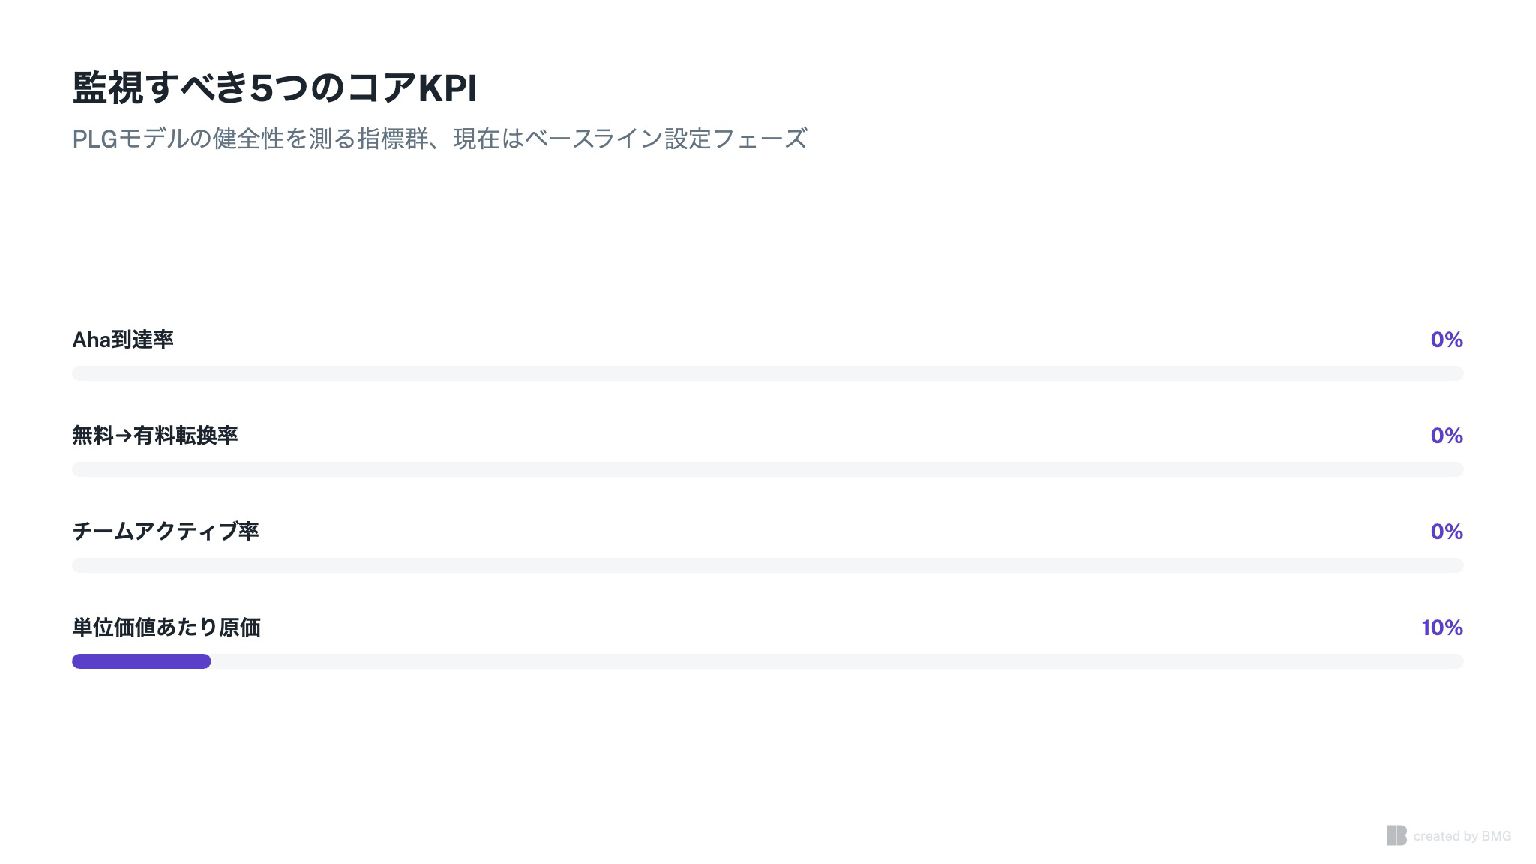The width and height of the screenshot is (1536, 864).
Task: Select the subtitle starting with PLGモデルの健全性
Action: pos(439,139)
